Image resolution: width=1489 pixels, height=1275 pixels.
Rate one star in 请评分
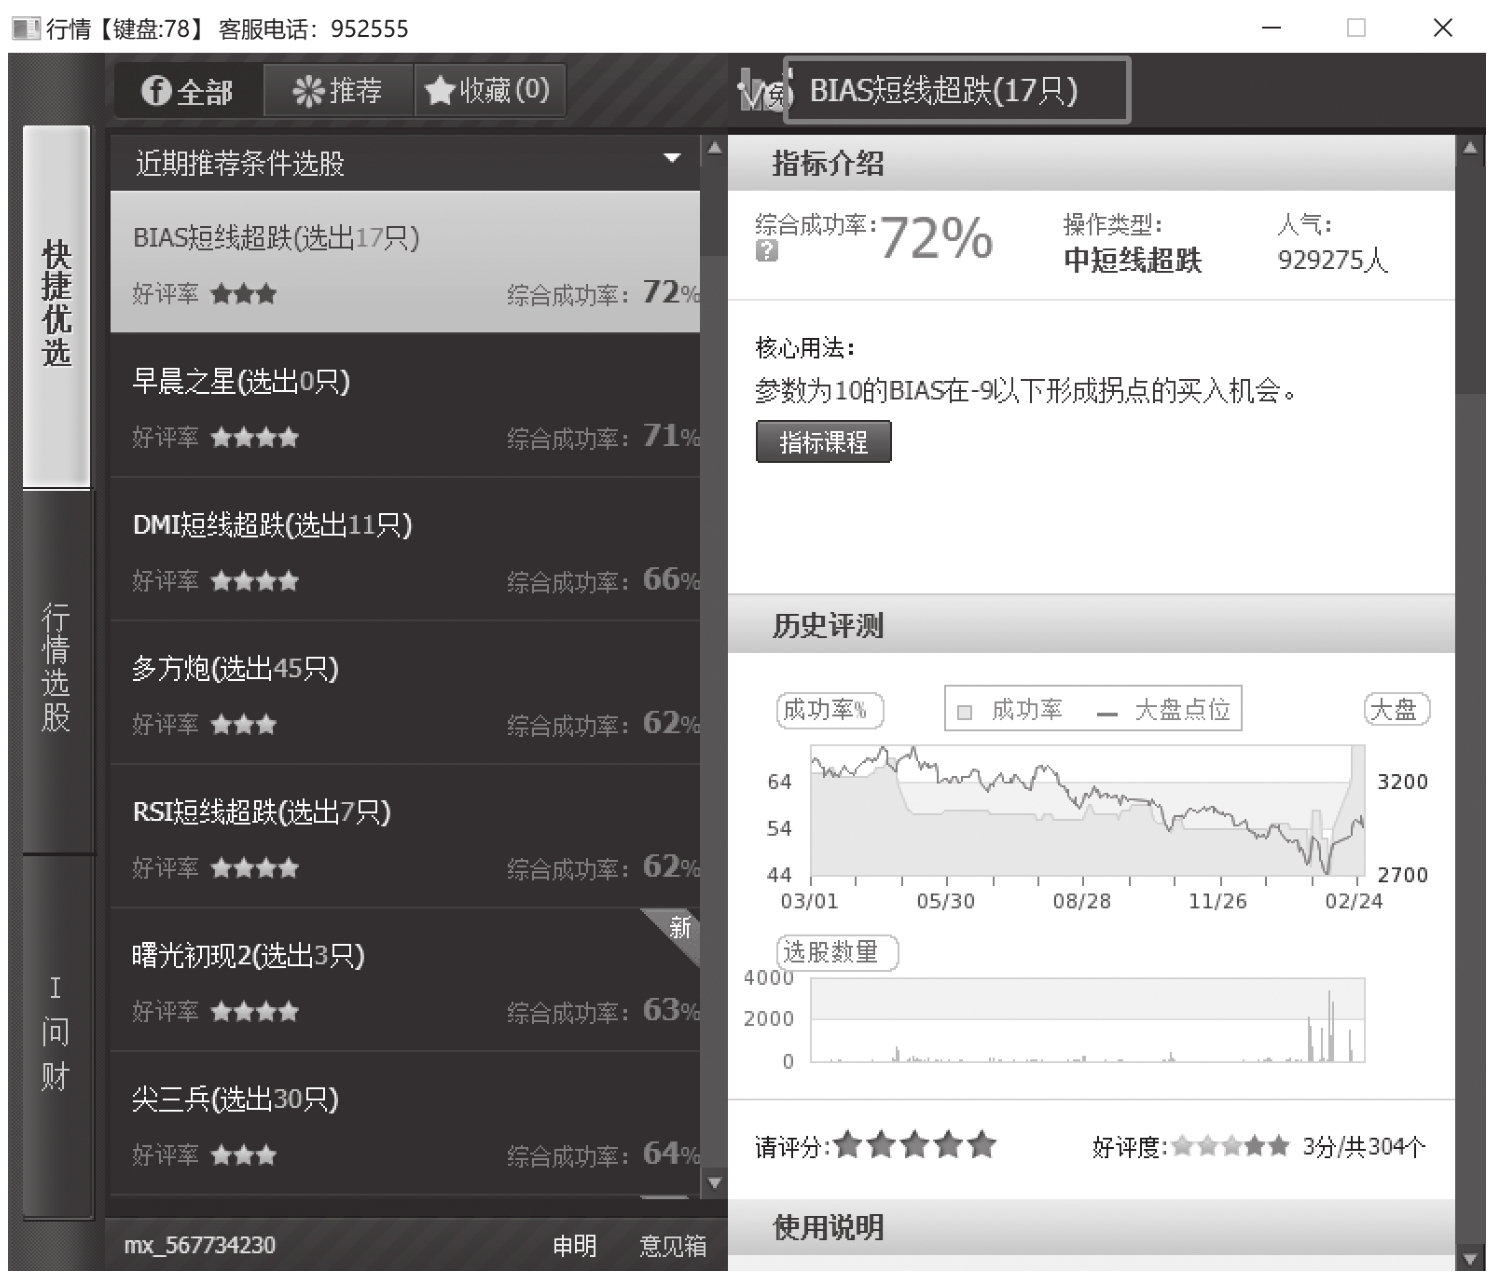click(x=848, y=1145)
